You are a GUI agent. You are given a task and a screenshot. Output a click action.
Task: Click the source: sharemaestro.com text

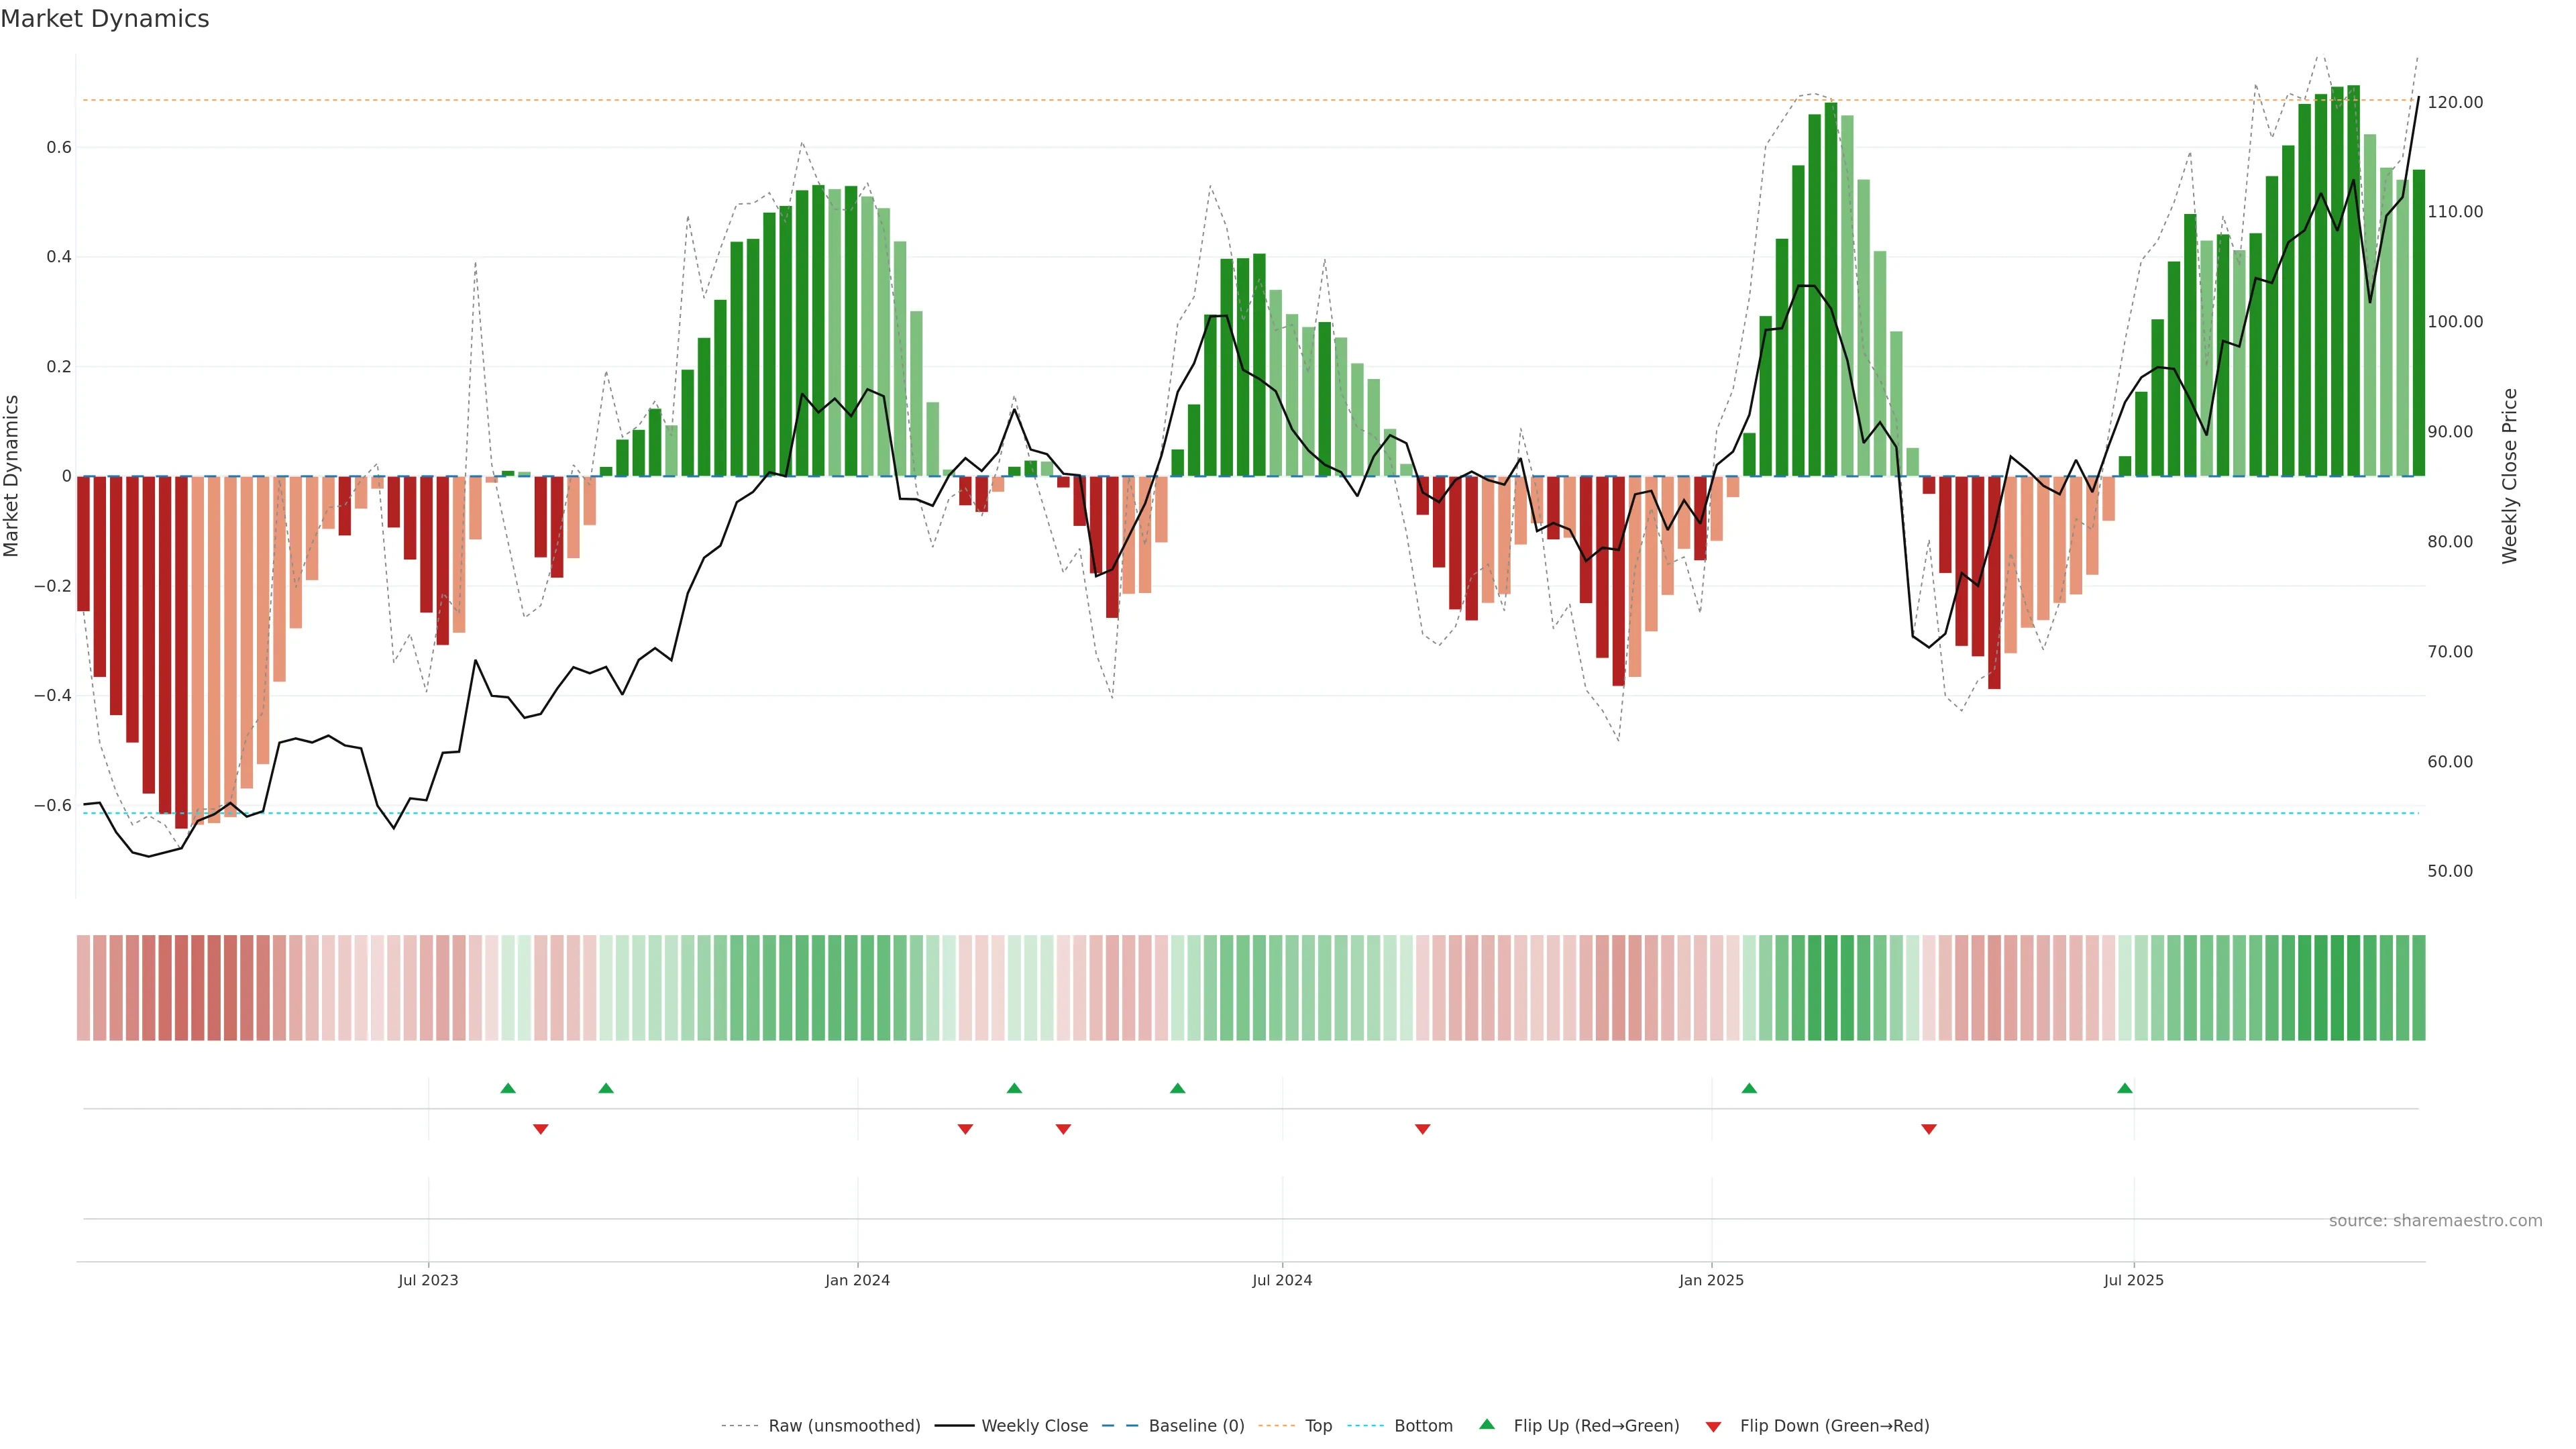tap(2435, 1220)
